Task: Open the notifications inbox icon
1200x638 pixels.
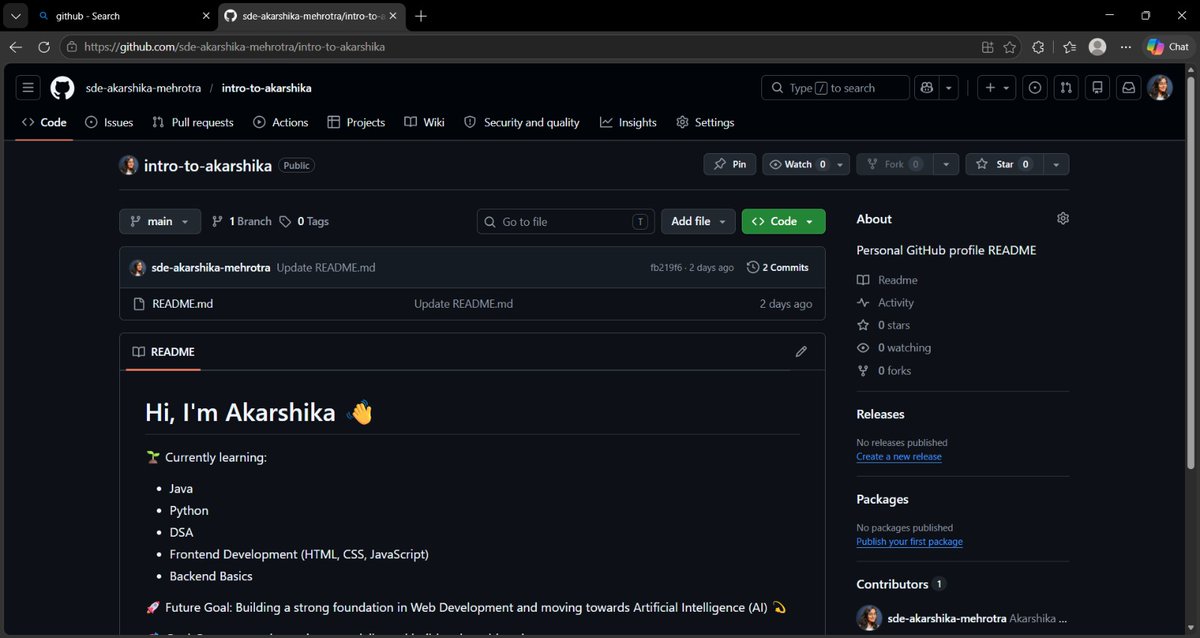Action: 1128,88
